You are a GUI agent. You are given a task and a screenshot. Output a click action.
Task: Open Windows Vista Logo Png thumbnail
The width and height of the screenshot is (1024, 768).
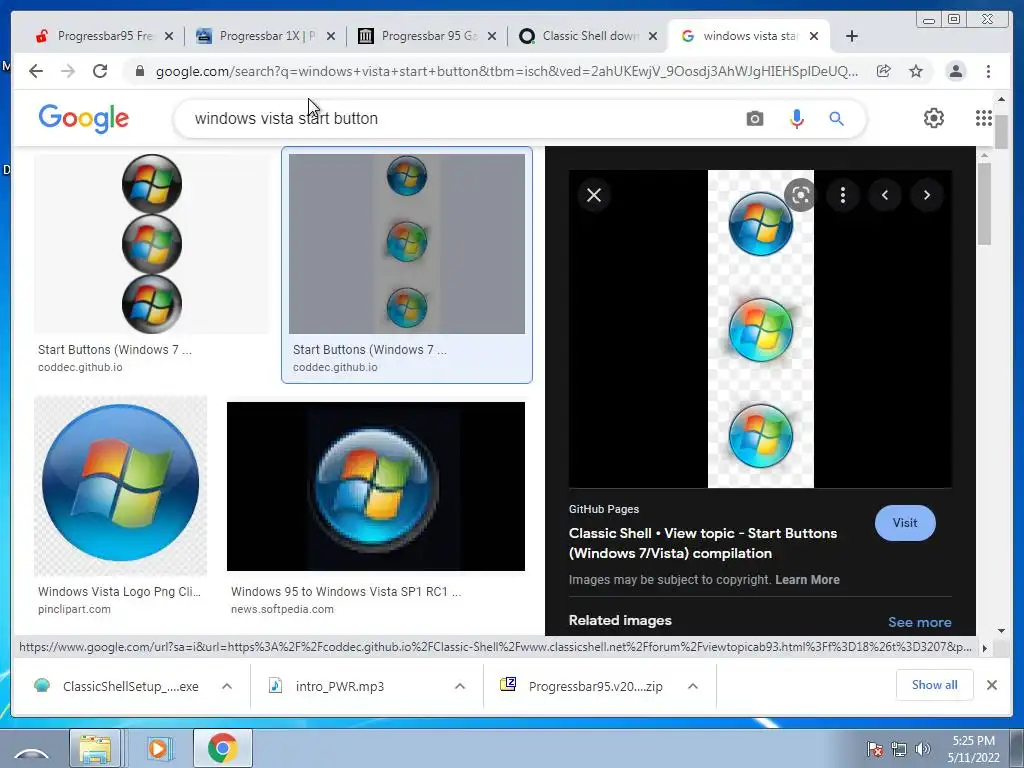click(121, 486)
